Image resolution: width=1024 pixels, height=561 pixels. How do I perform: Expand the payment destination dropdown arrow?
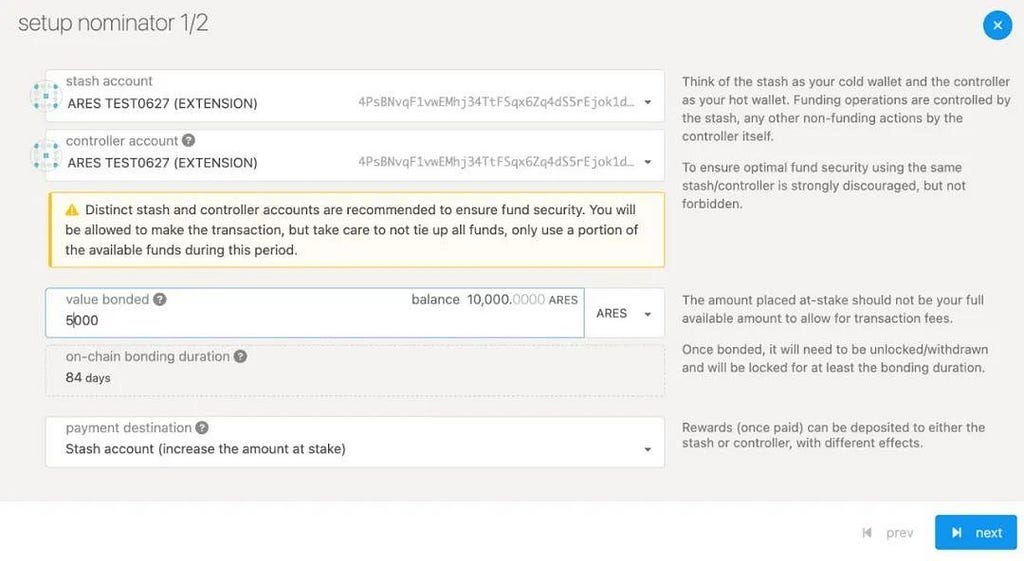click(x=648, y=449)
